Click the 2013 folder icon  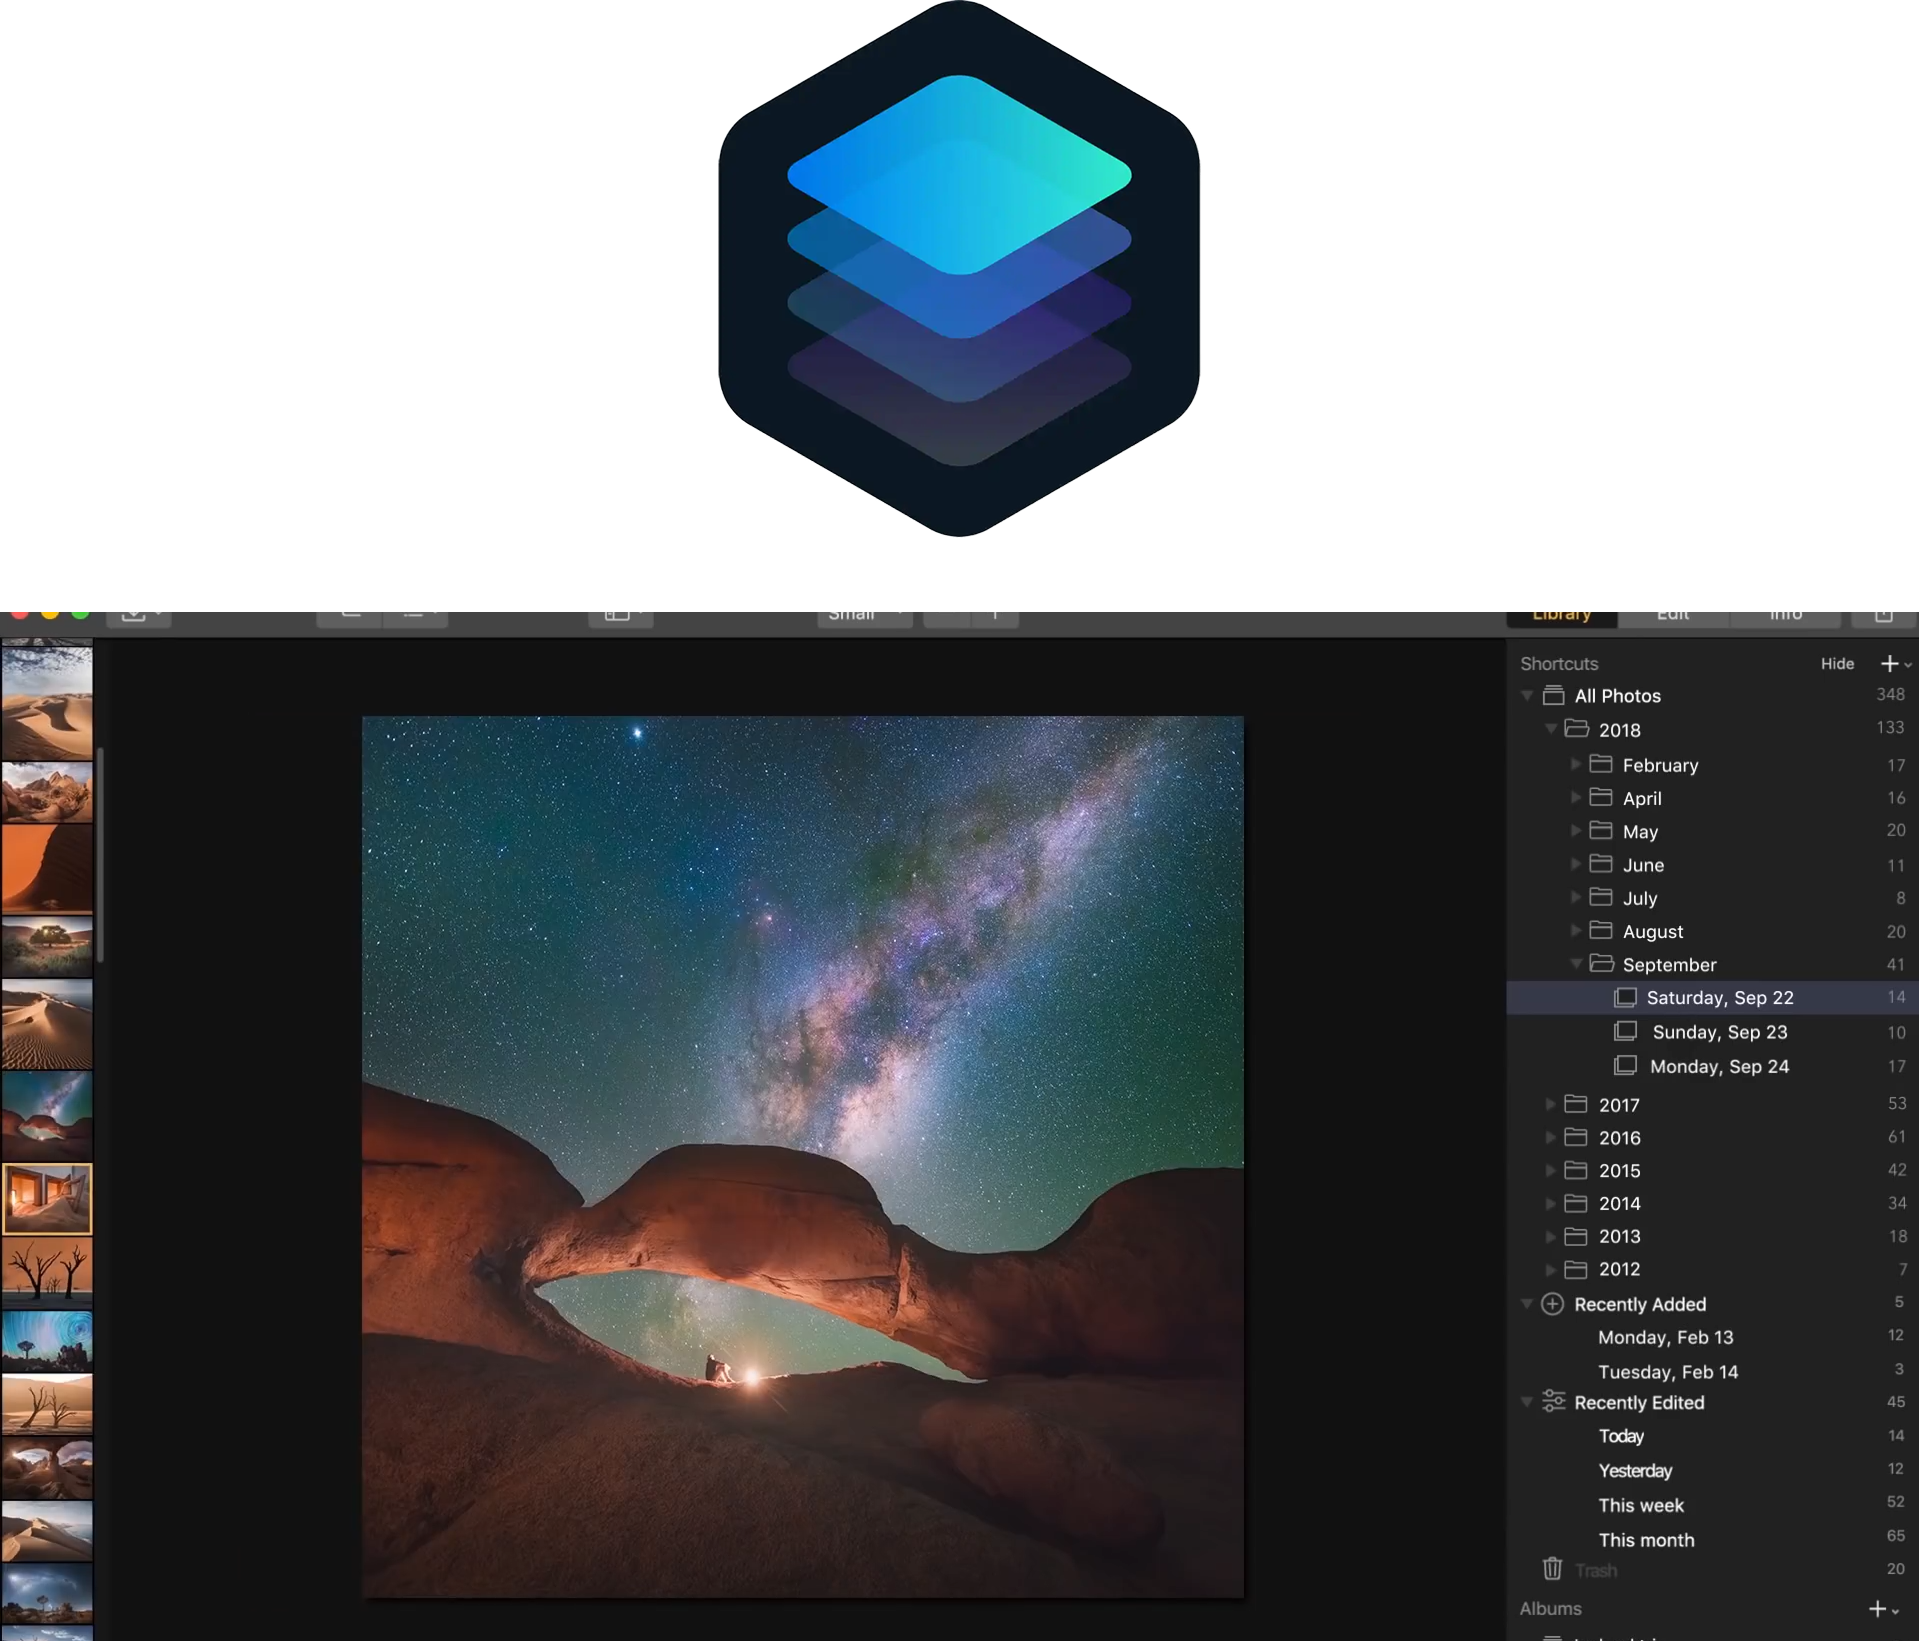coord(1576,1236)
